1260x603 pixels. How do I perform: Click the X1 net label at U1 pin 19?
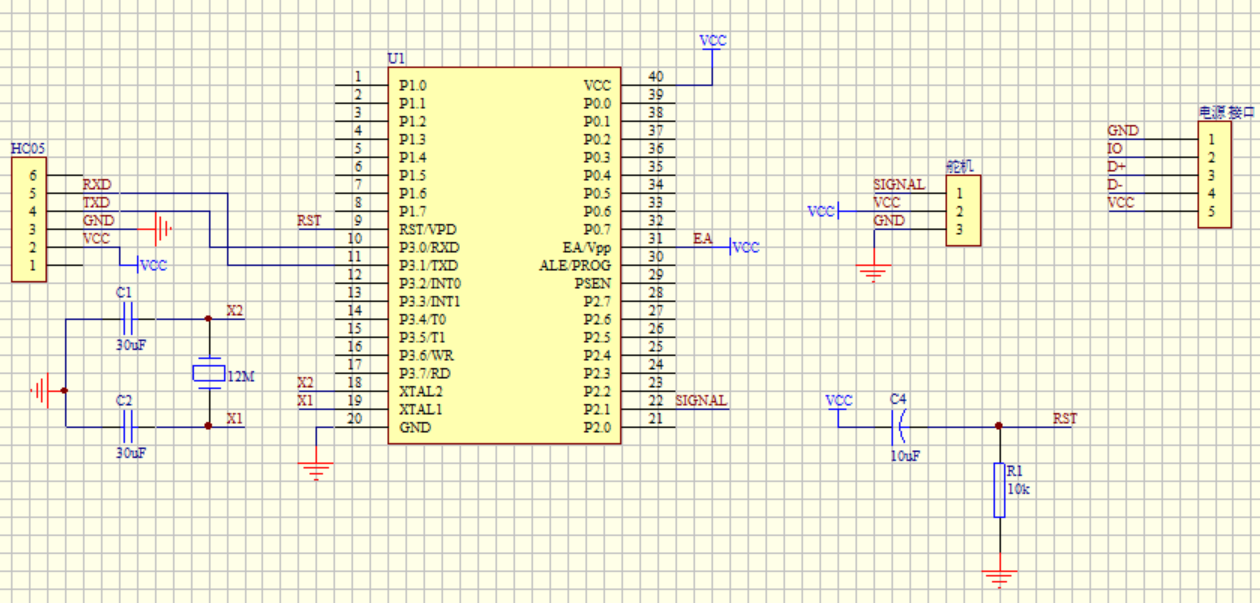coord(306,401)
